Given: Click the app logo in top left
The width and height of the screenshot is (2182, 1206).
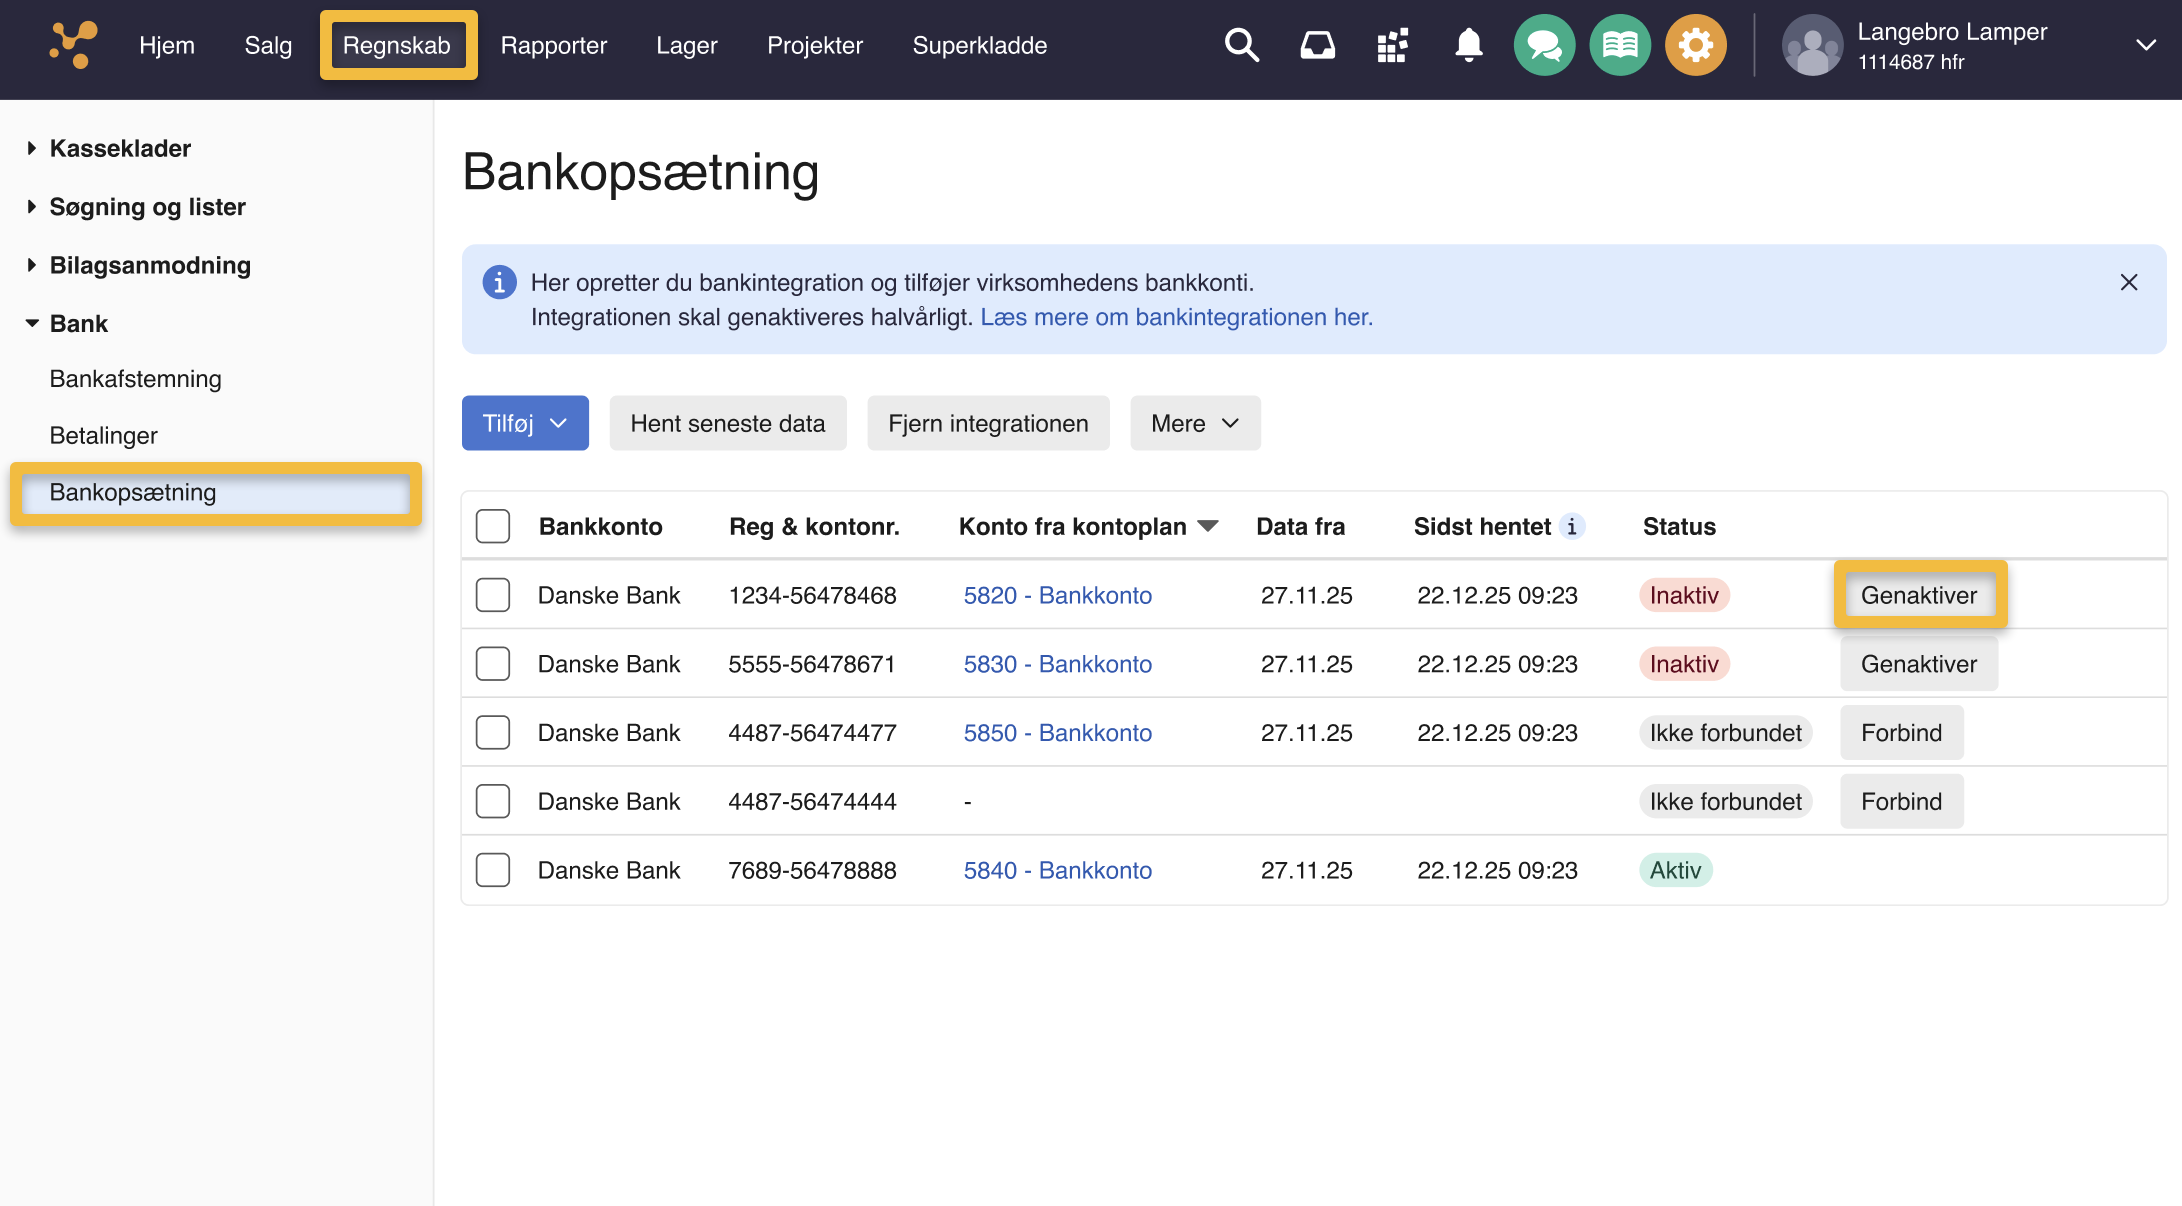Looking at the screenshot, I should [73, 45].
